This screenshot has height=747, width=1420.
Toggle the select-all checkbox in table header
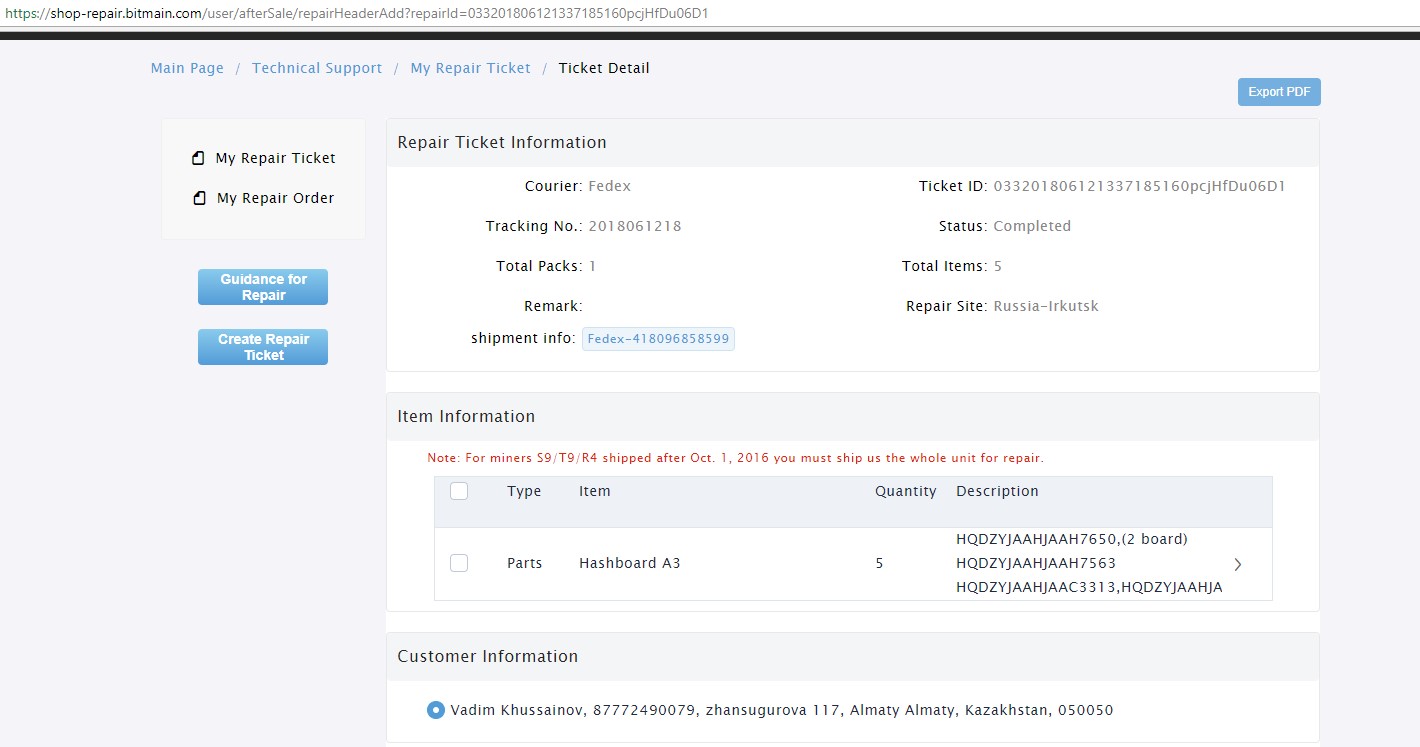tap(459, 491)
